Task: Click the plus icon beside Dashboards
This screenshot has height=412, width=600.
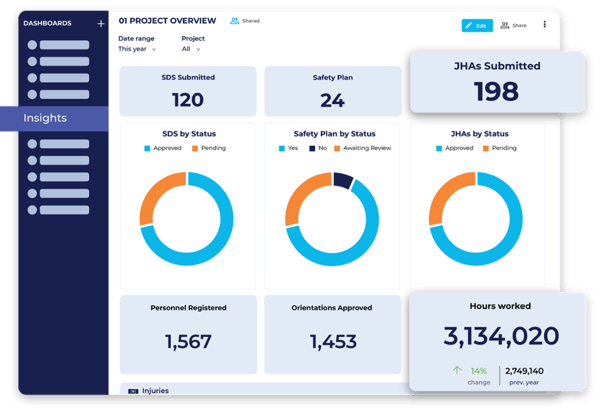Action: pyautogui.click(x=100, y=23)
